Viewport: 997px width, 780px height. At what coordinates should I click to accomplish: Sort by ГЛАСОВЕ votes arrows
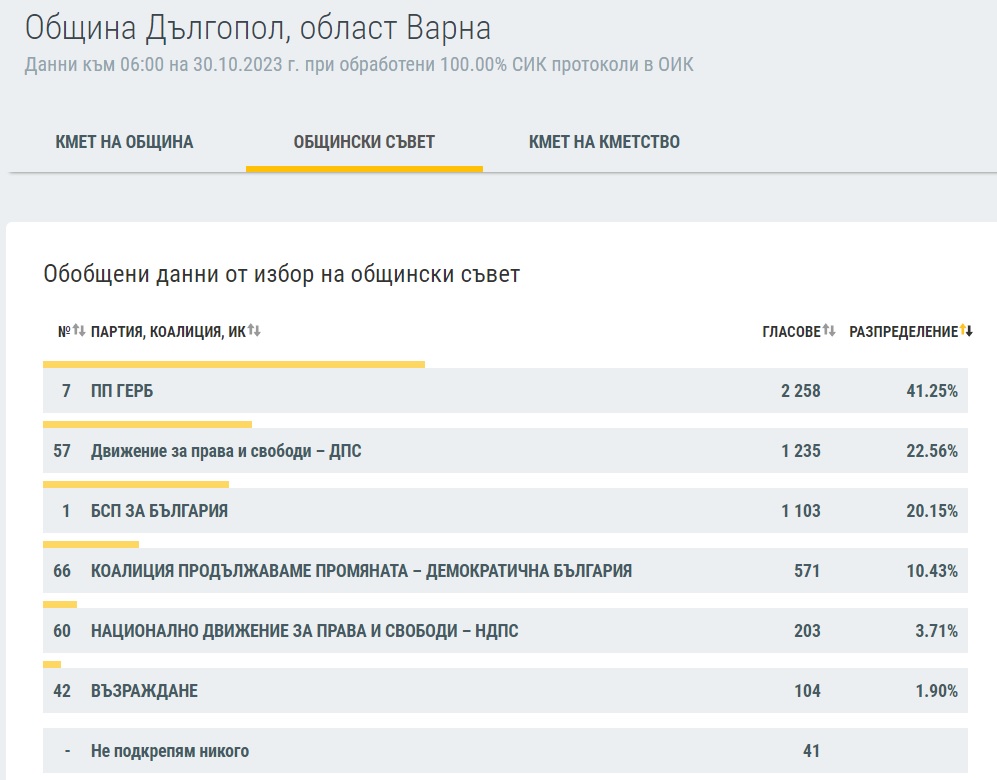(x=829, y=330)
